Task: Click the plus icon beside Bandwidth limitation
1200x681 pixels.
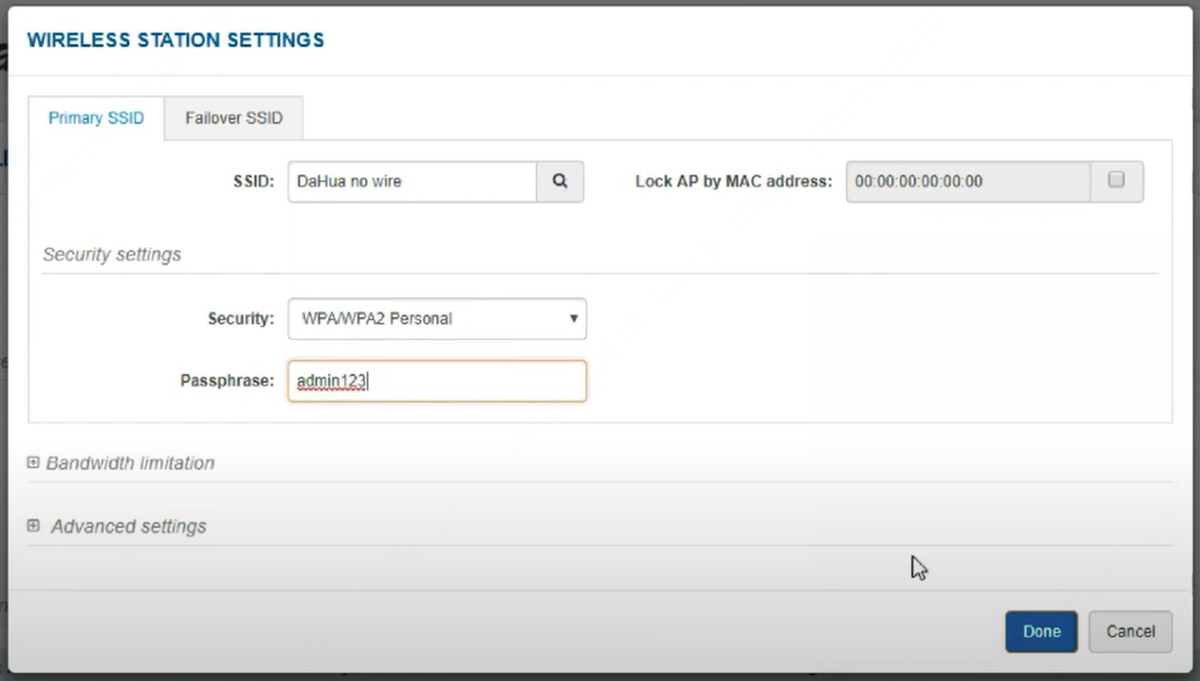Action: [33, 463]
